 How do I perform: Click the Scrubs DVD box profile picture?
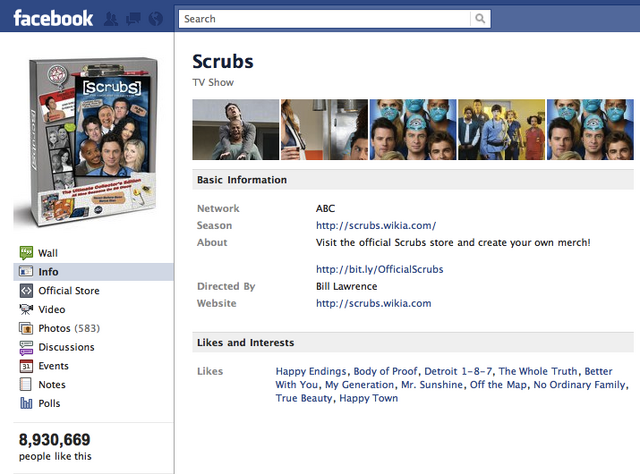93,142
